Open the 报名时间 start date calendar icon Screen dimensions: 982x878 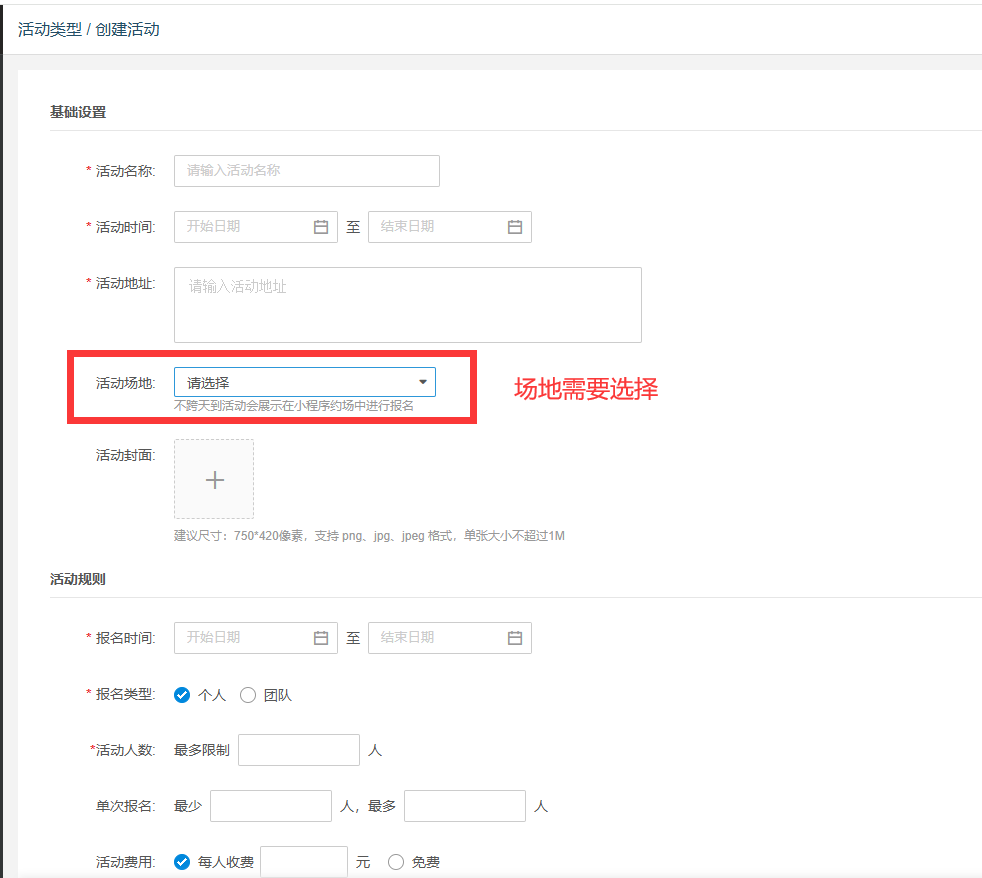pyautogui.click(x=322, y=637)
